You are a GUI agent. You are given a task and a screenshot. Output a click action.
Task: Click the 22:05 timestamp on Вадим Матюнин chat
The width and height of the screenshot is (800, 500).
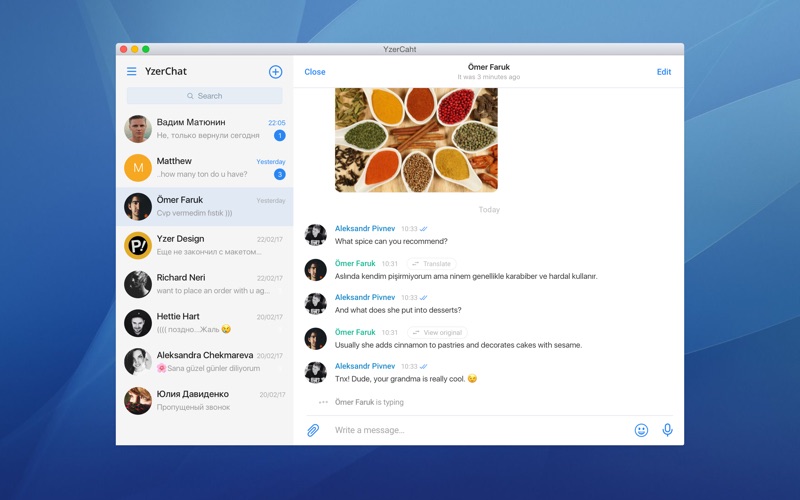(277, 123)
